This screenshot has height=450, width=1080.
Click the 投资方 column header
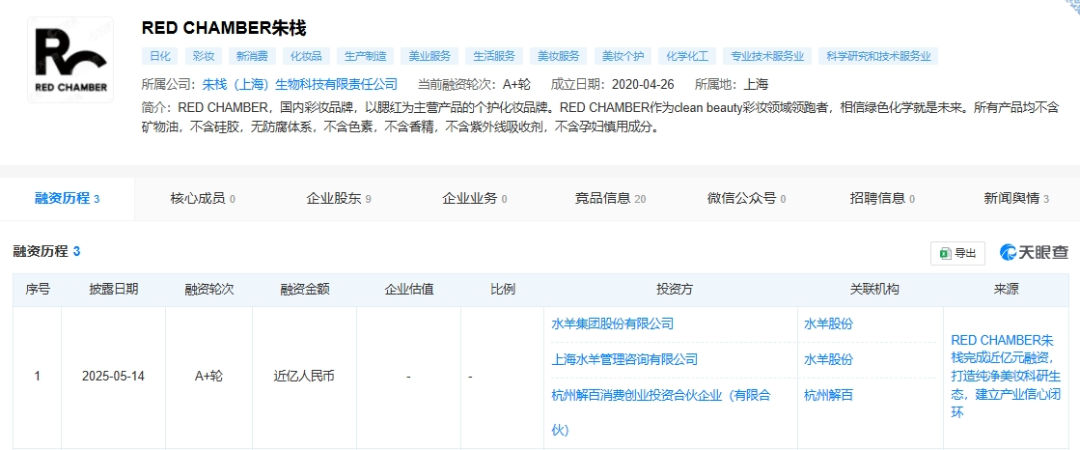(674, 289)
